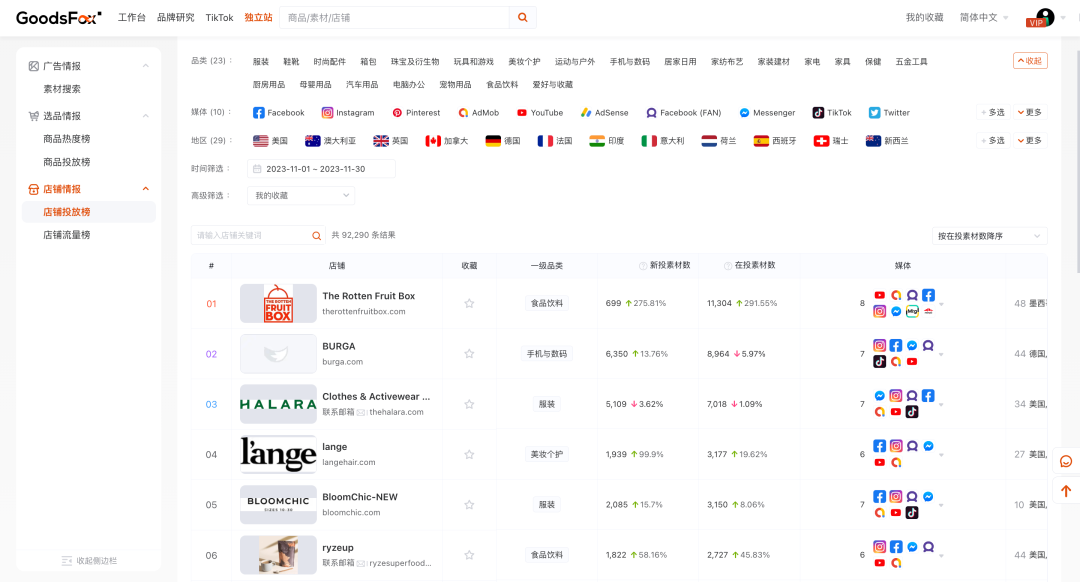The image size is (1080, 582).
Task: Filter region by Germany flag
Action: click(492, 141)
